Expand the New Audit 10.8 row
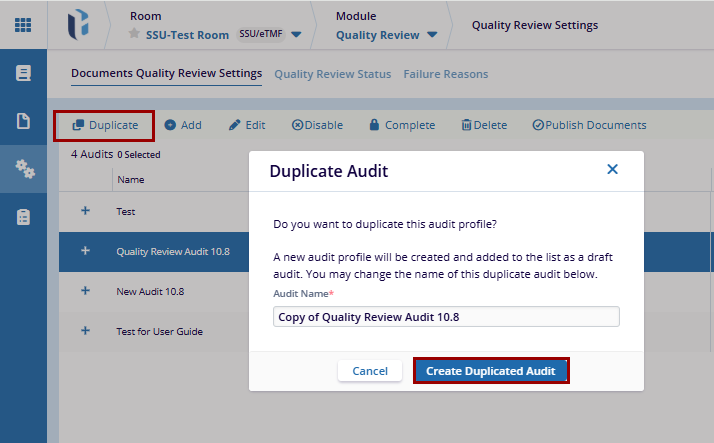Screen dimensions: 714x443 85,291
